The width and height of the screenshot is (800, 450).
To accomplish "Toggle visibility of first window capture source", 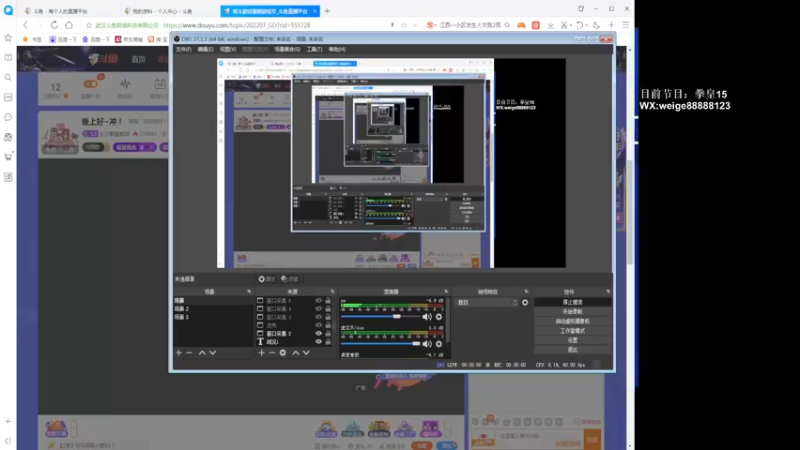I will point(318,301).
